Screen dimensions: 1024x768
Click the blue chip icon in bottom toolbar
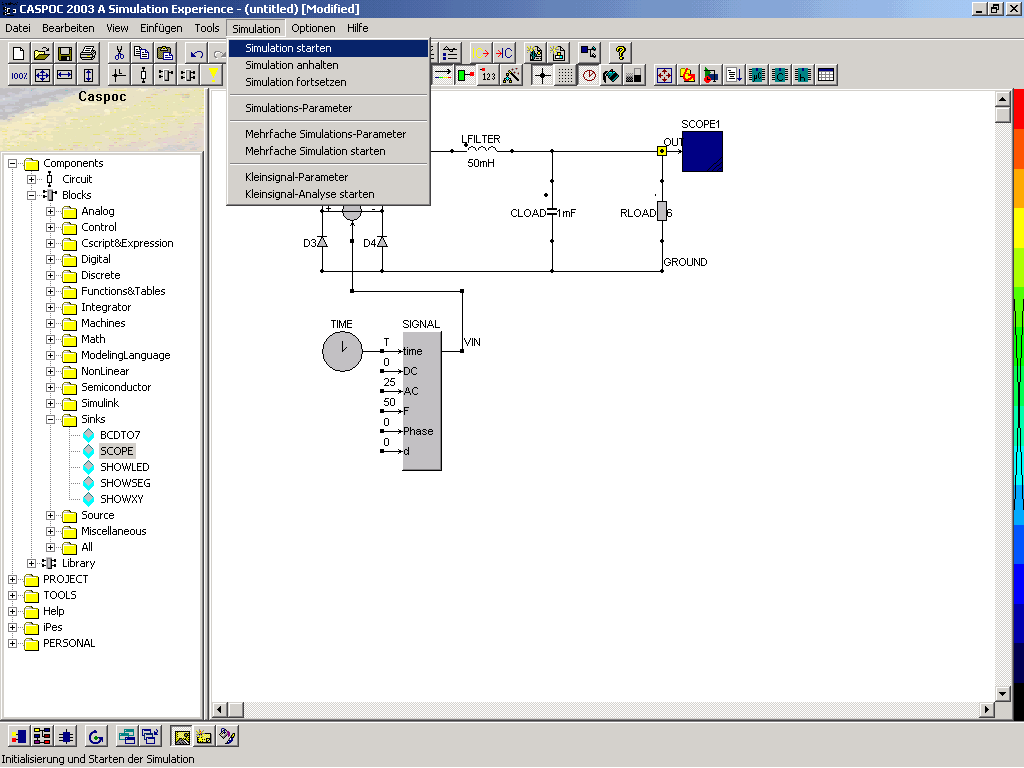point(65,736)
